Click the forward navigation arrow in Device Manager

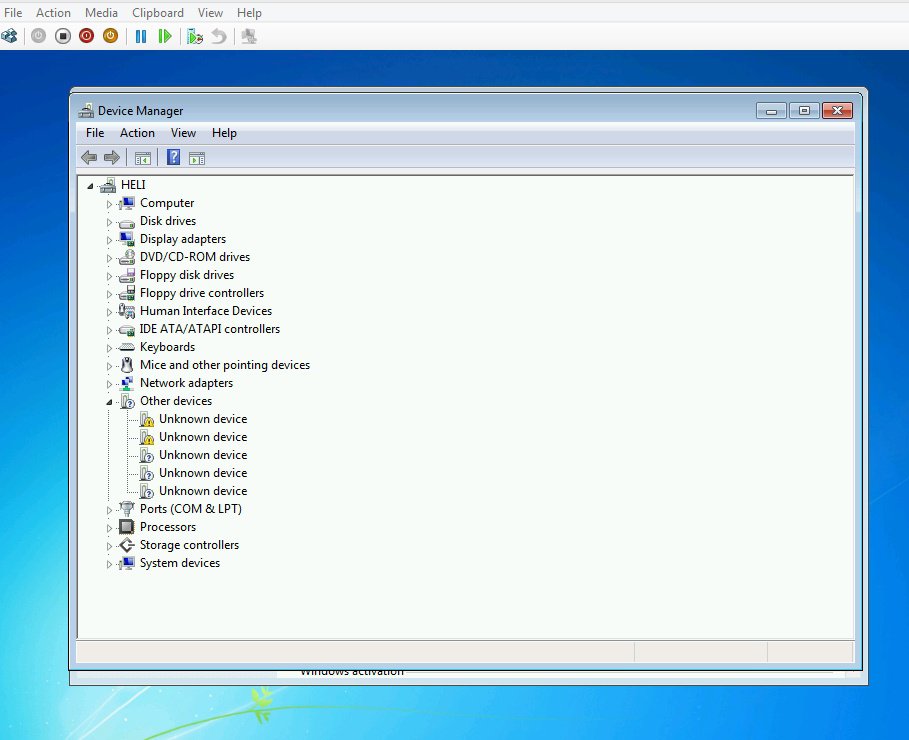pyautogui.click(x=112, y=157)
